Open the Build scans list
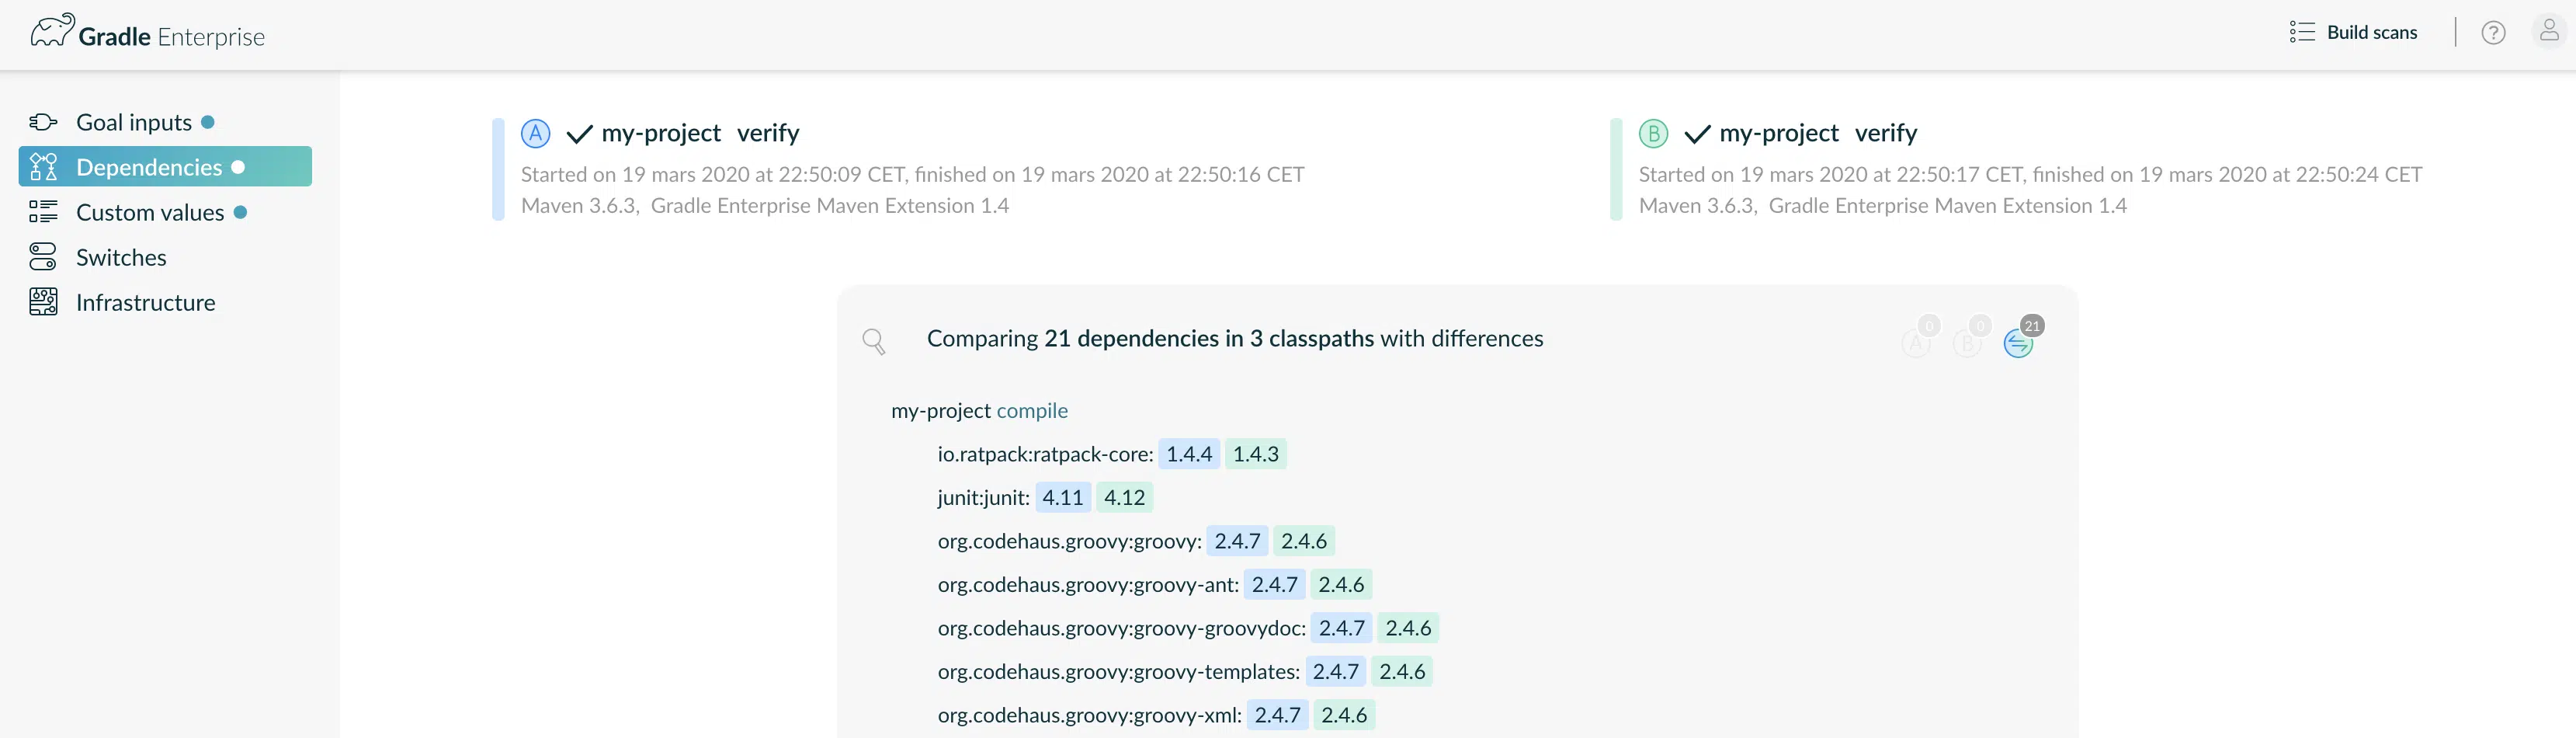 point(2353,32)
